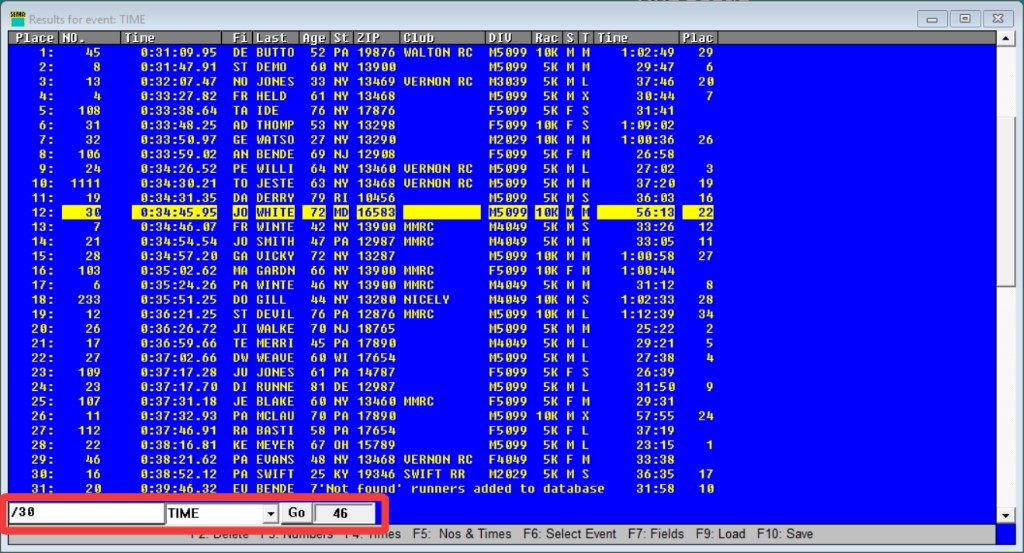Screen dimensions: 1024x553
Task: Click the Fi column header
Action: point(240,38)
